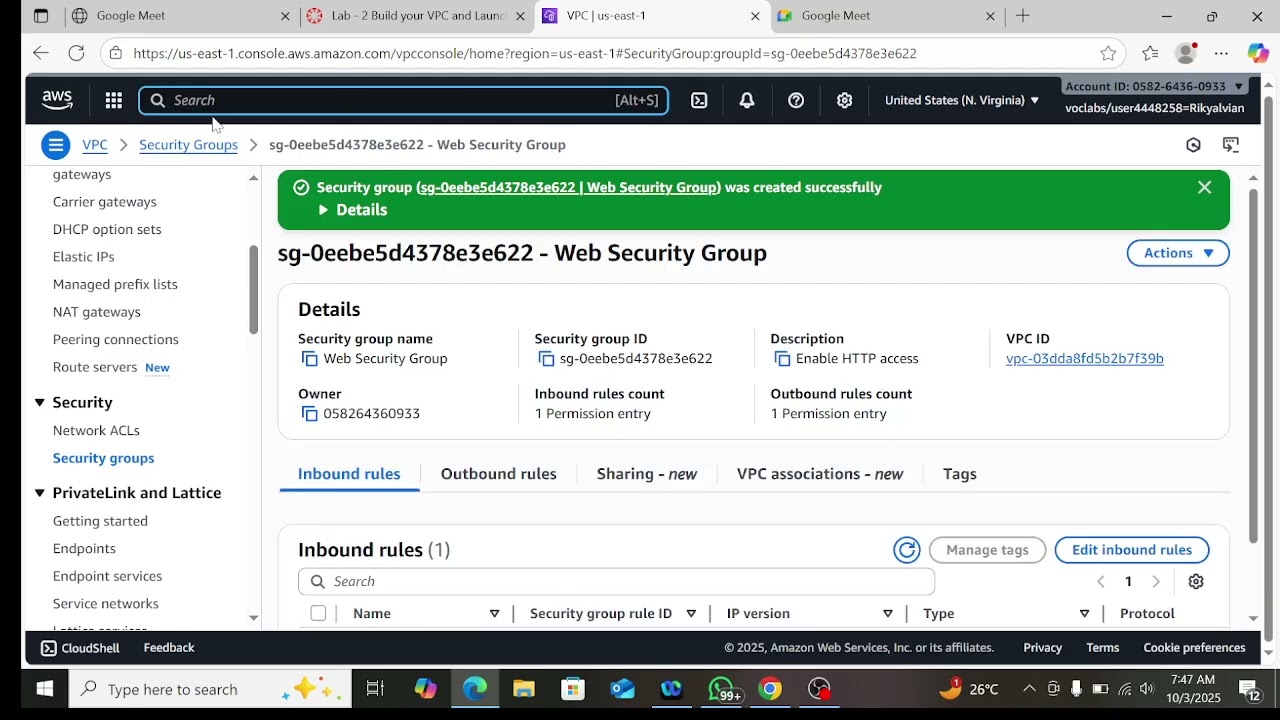Open the Tags tab

pos(960,474)
